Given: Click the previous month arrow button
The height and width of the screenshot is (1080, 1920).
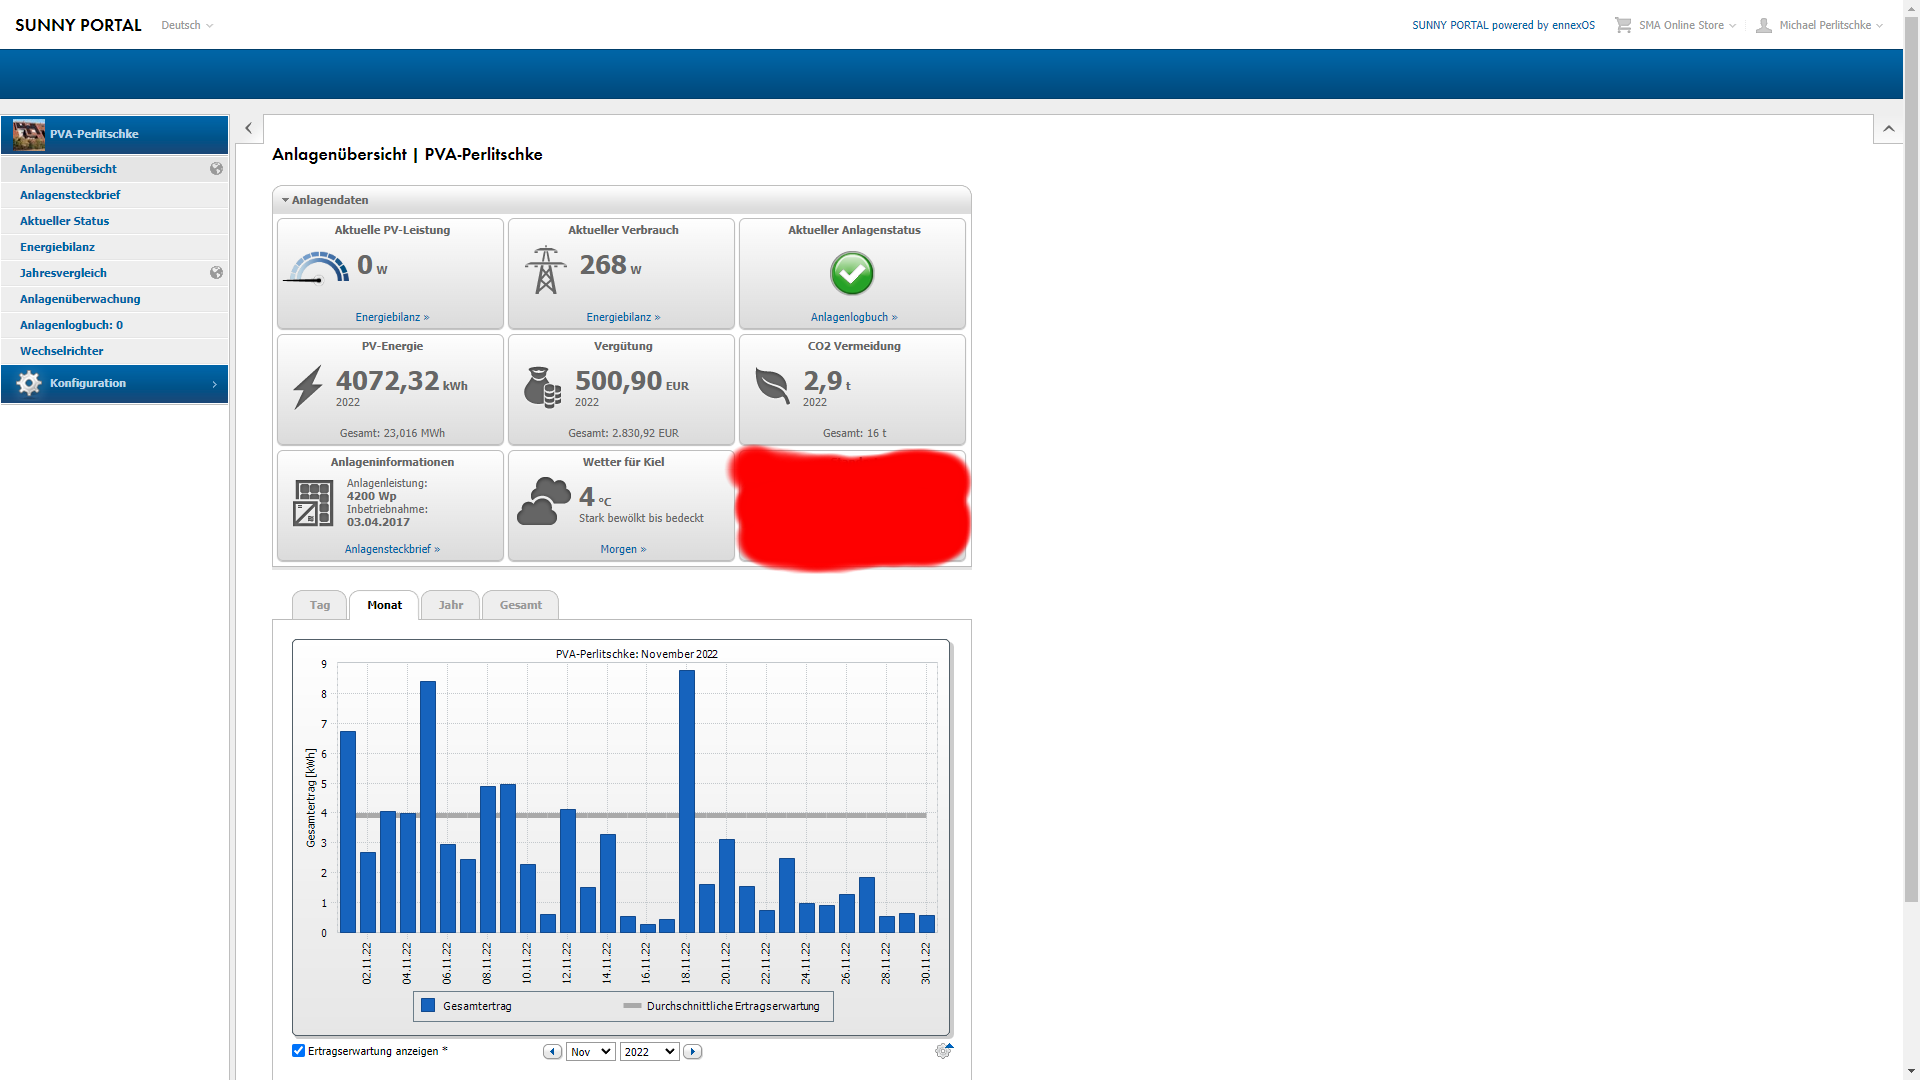Looking at the screenshot, I should [x=552, y=1052].
